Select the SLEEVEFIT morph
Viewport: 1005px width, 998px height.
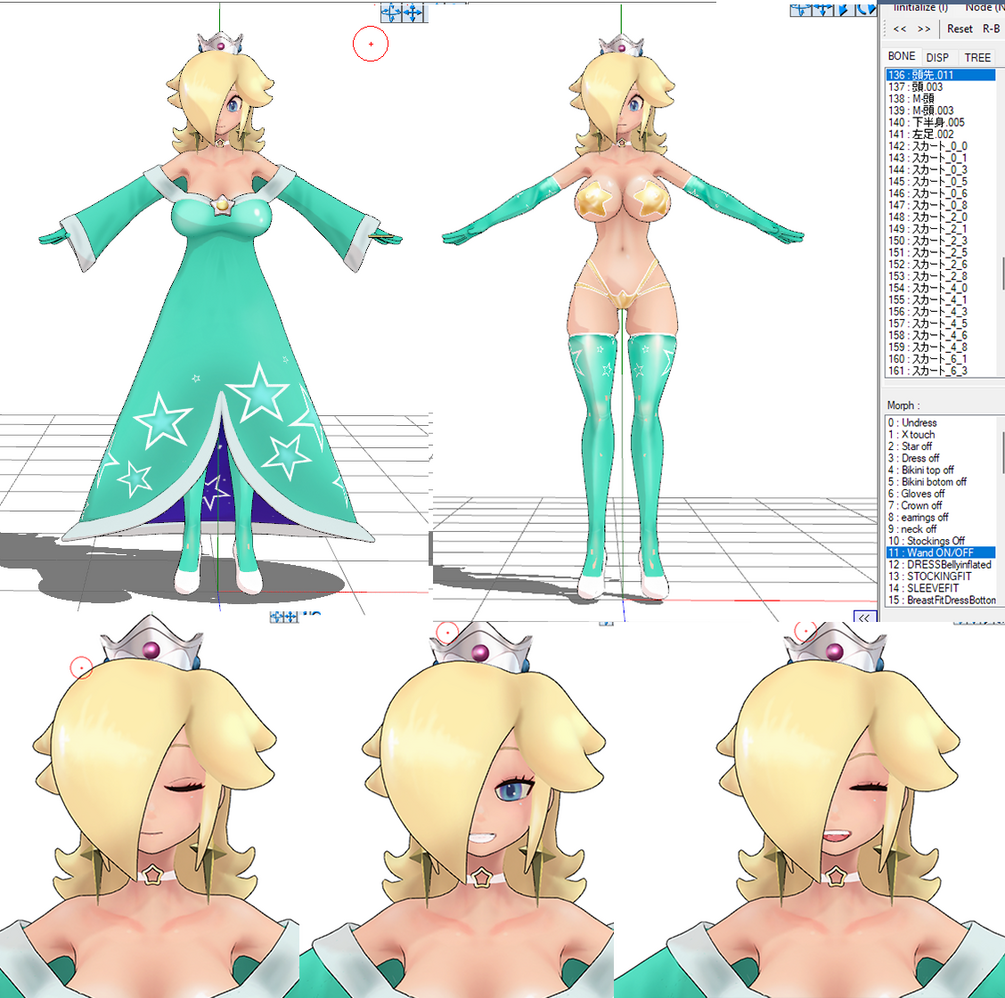[940, 588]
